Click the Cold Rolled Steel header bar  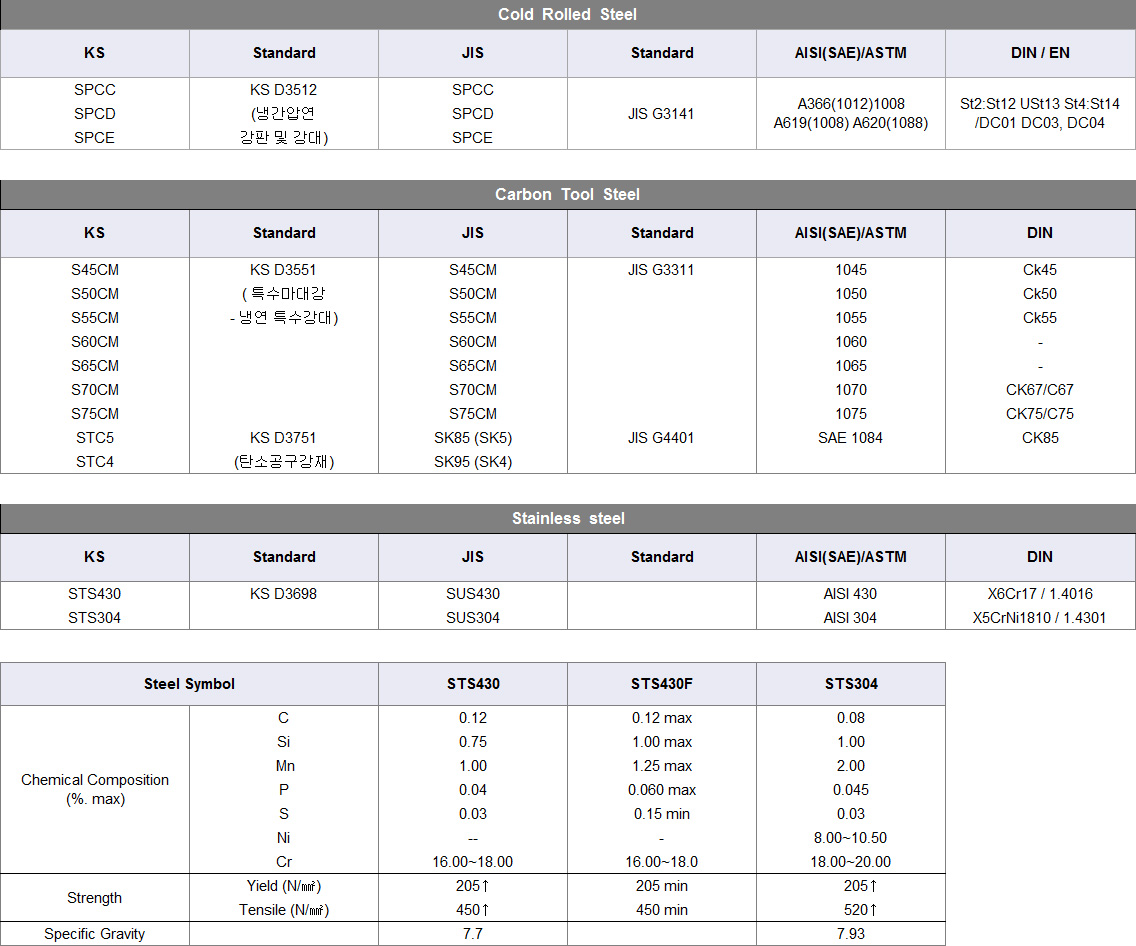coord(567,14)
